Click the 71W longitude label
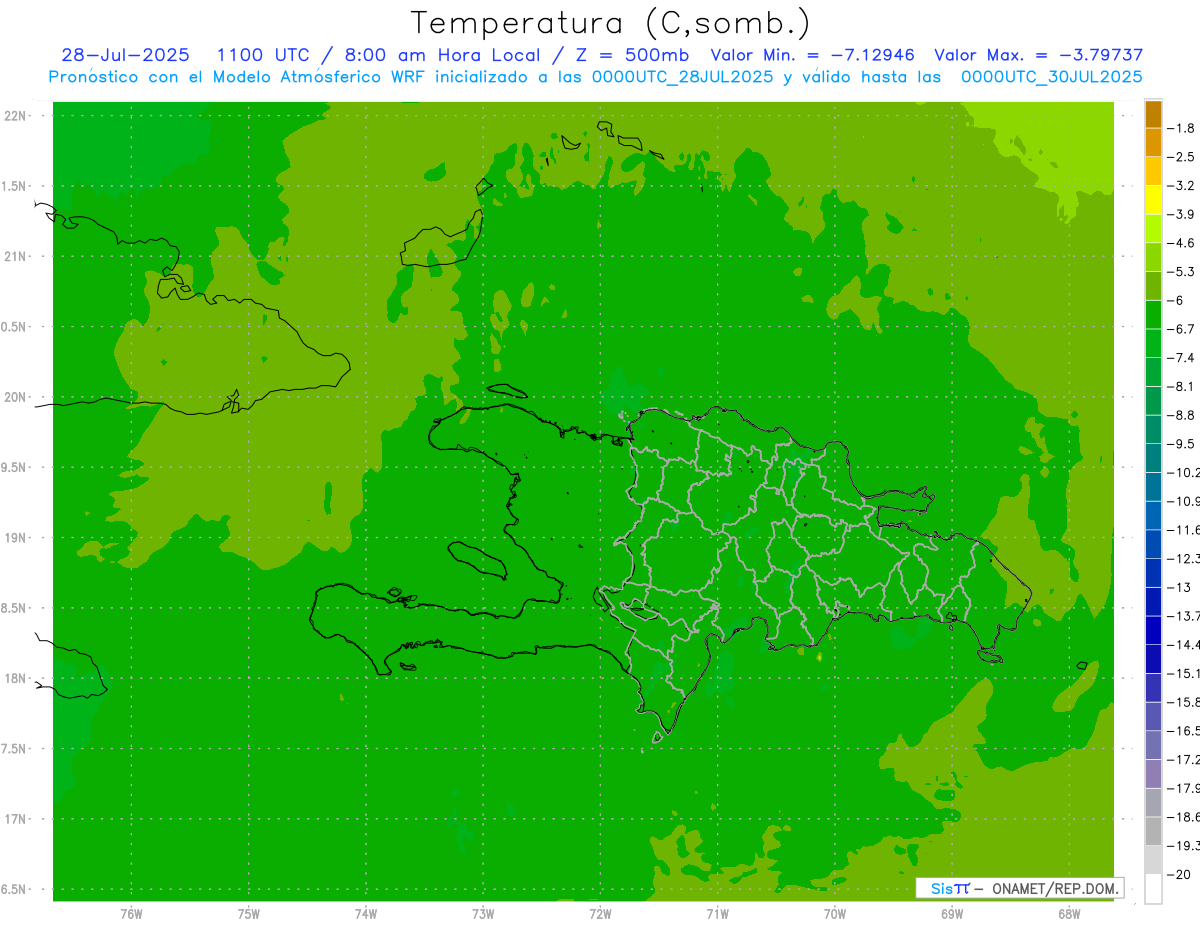This screenshot has height=927, width=1200. pos(717,914)
